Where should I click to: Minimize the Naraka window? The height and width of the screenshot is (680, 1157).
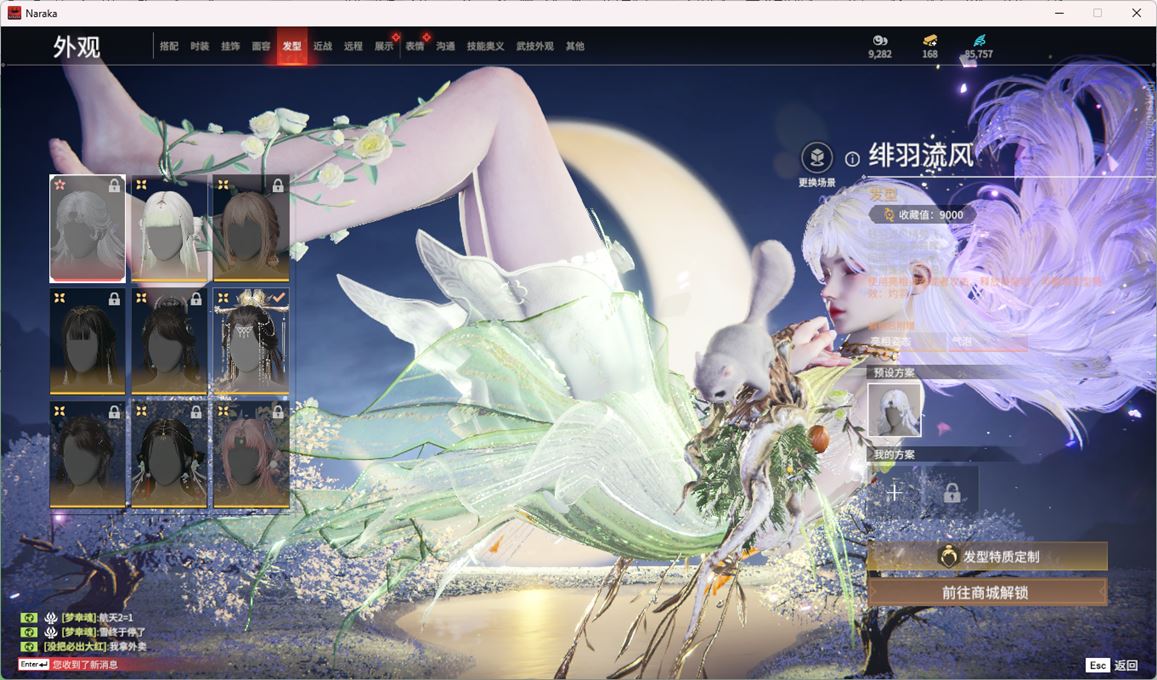pos(1060,13)
